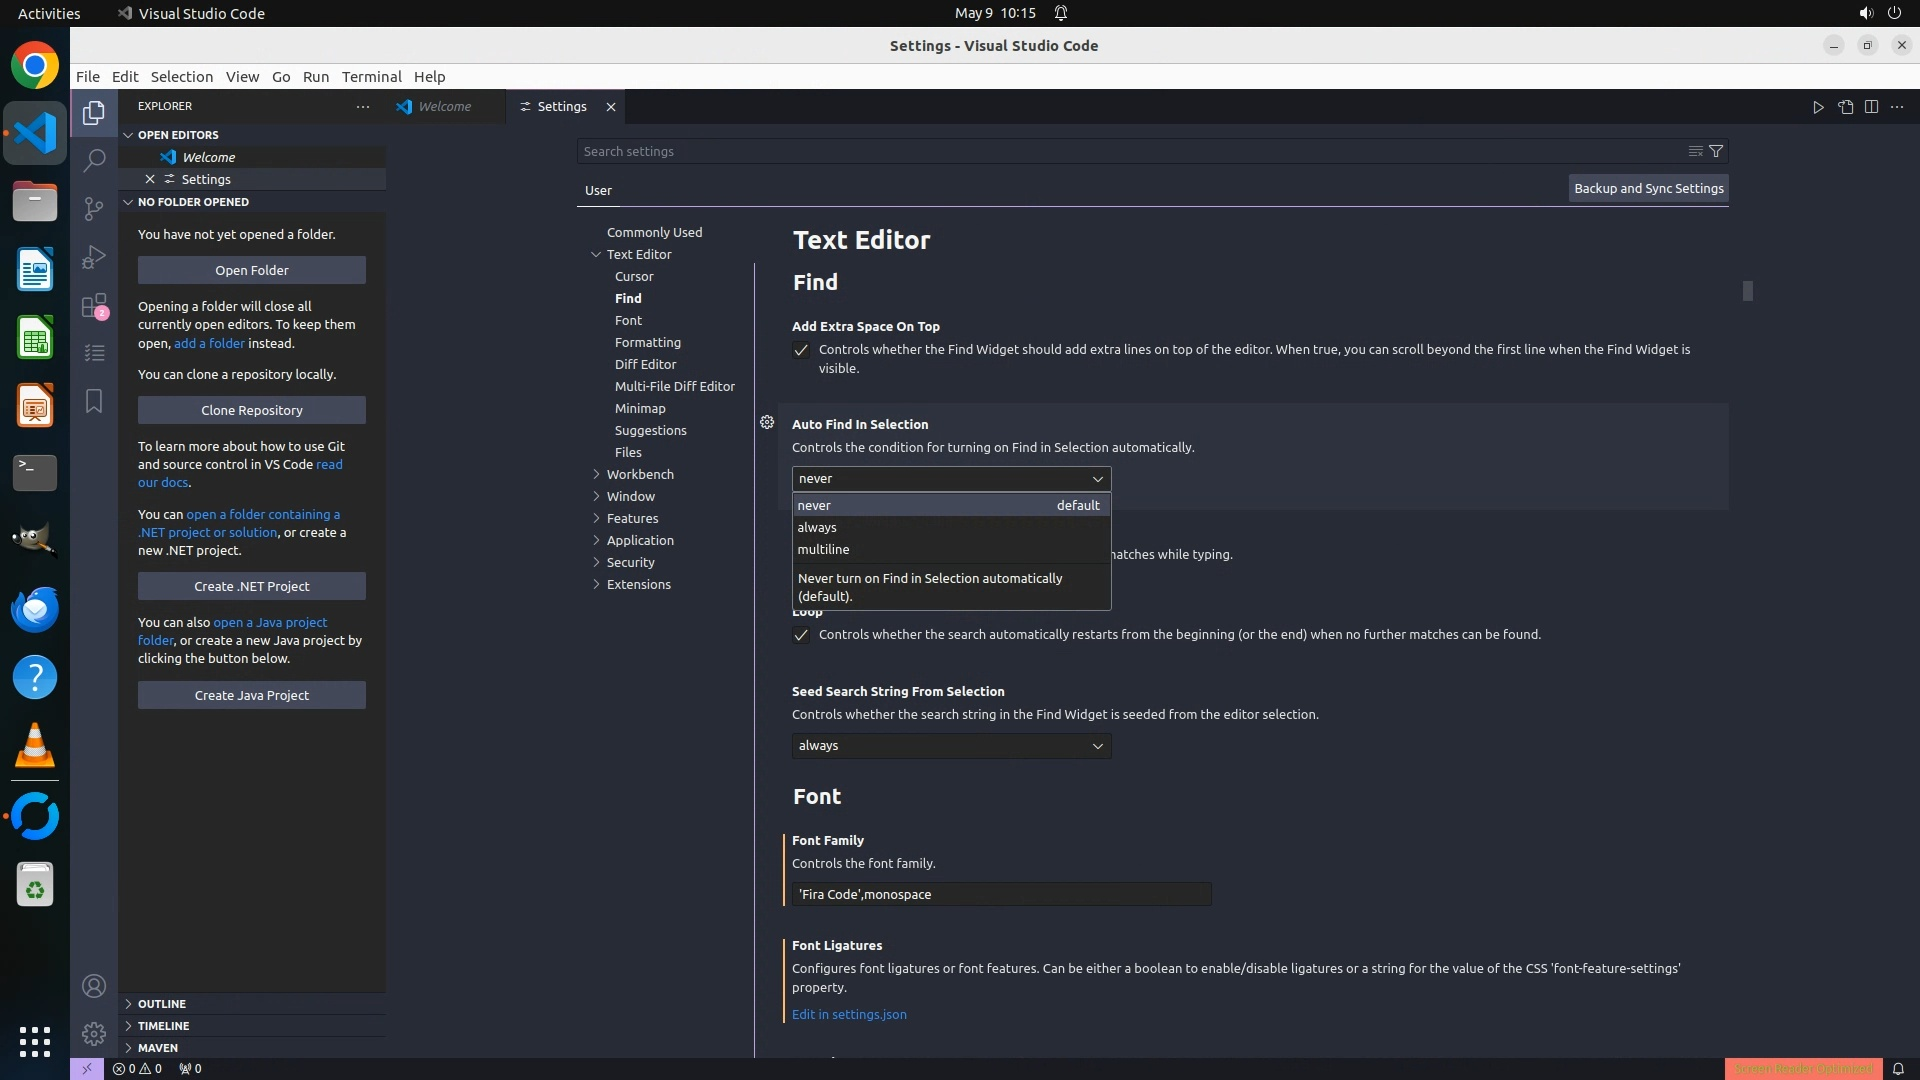Open the Accounts icon in activity bar
1920x1080 pixels.
coord(94,986)
